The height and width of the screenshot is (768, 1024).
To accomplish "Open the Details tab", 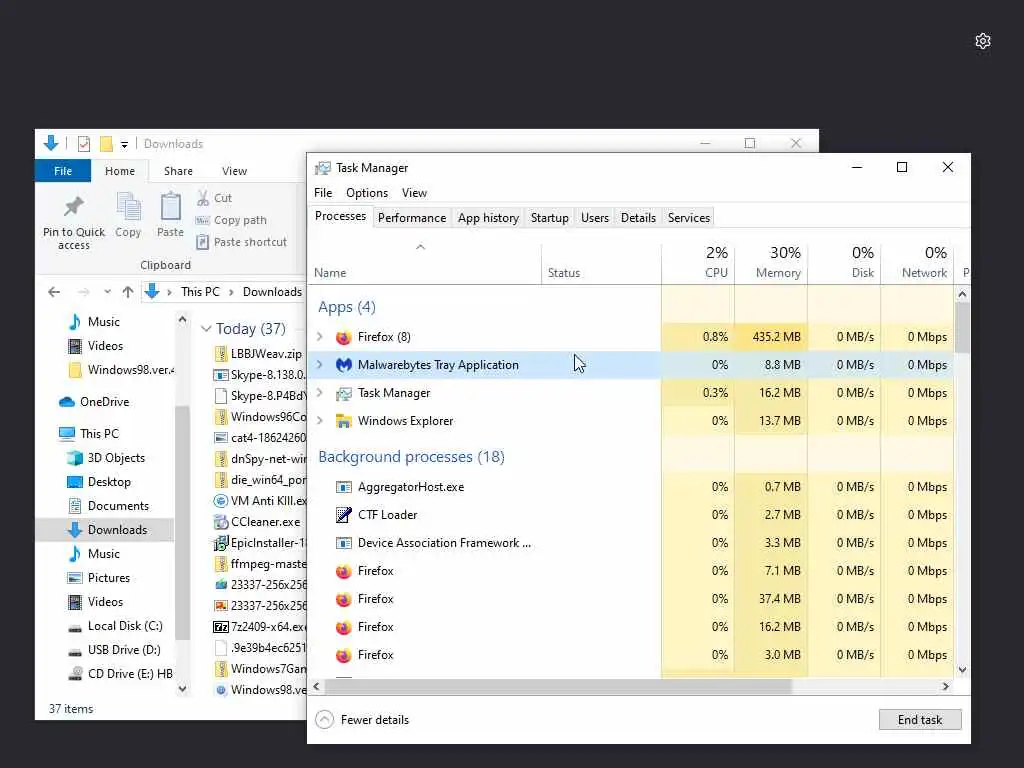I will coord(638,218).
